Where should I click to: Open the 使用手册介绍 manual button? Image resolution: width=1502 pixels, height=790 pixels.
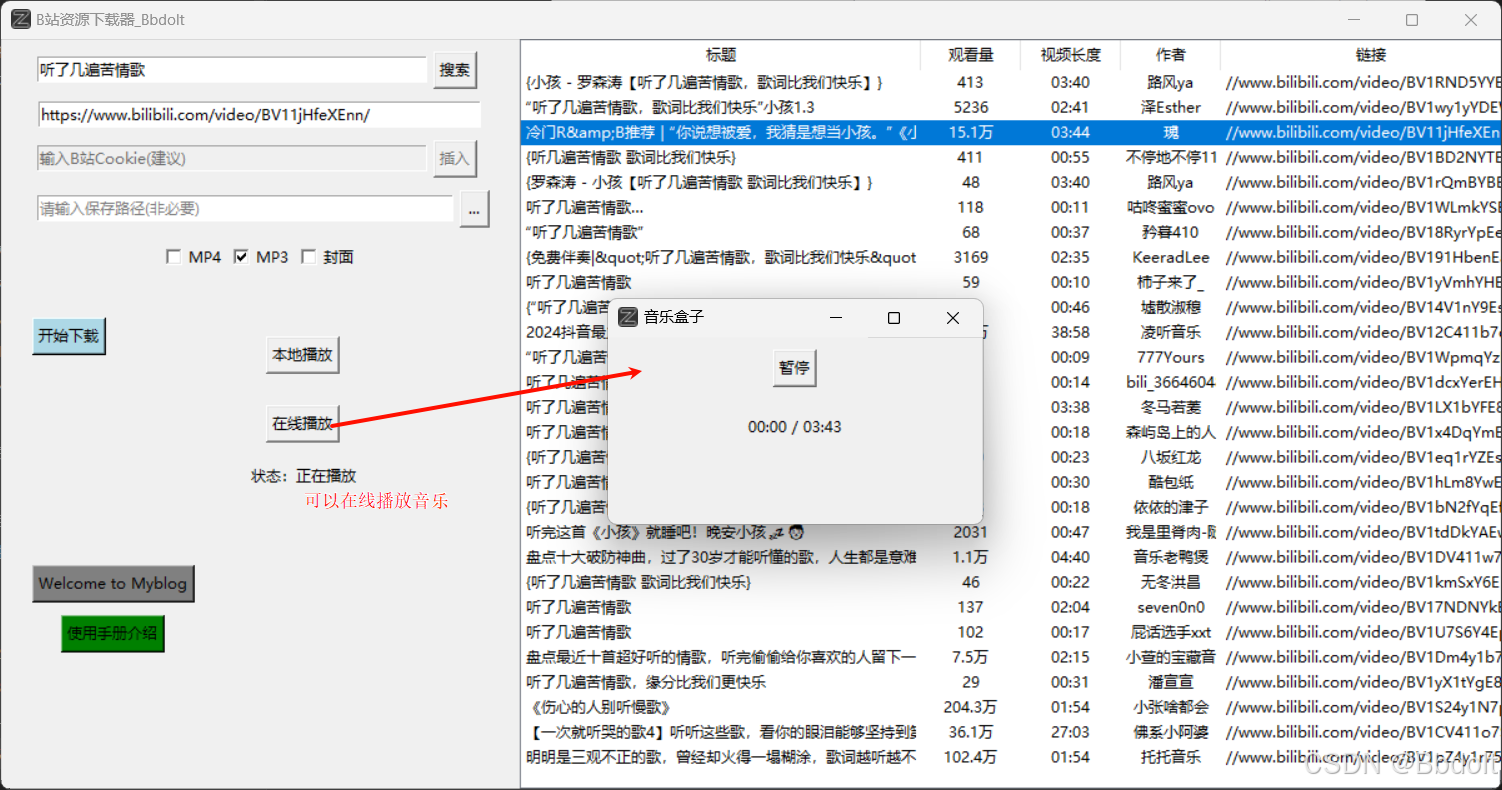(x=113, y=633)
